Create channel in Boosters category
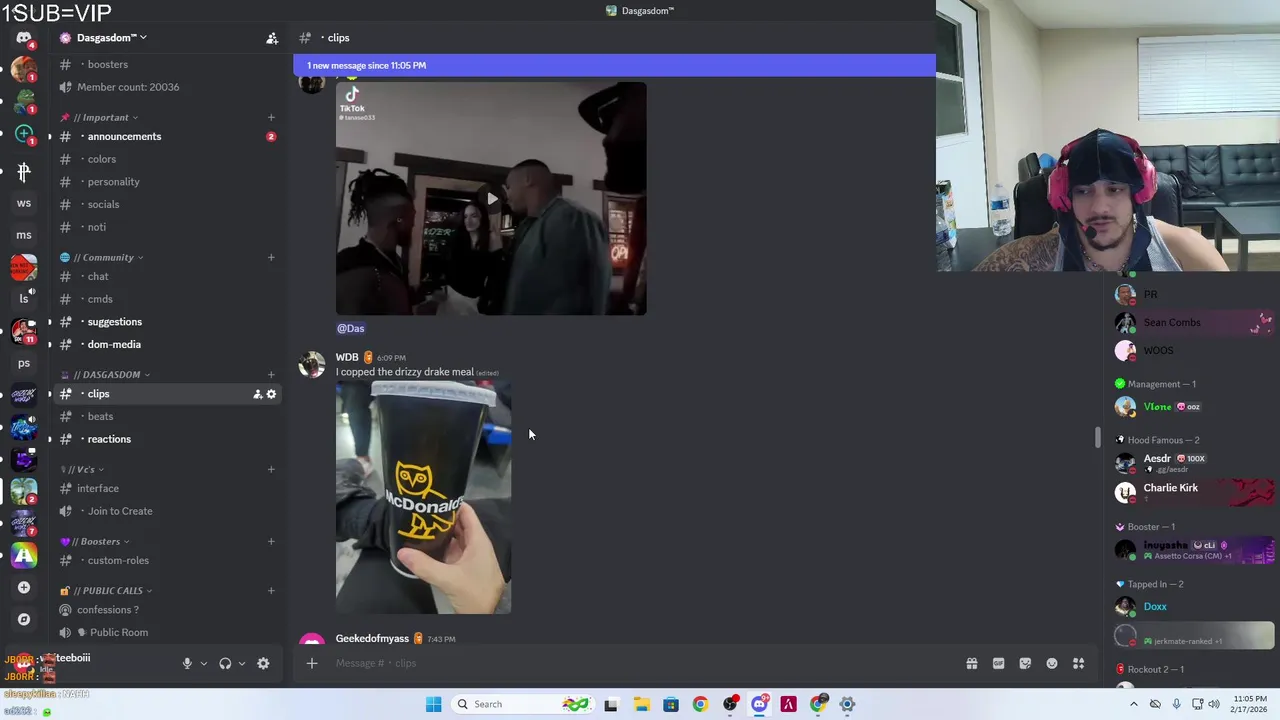Viewport: 1280px width, 720px height. [x=271, y=541]
